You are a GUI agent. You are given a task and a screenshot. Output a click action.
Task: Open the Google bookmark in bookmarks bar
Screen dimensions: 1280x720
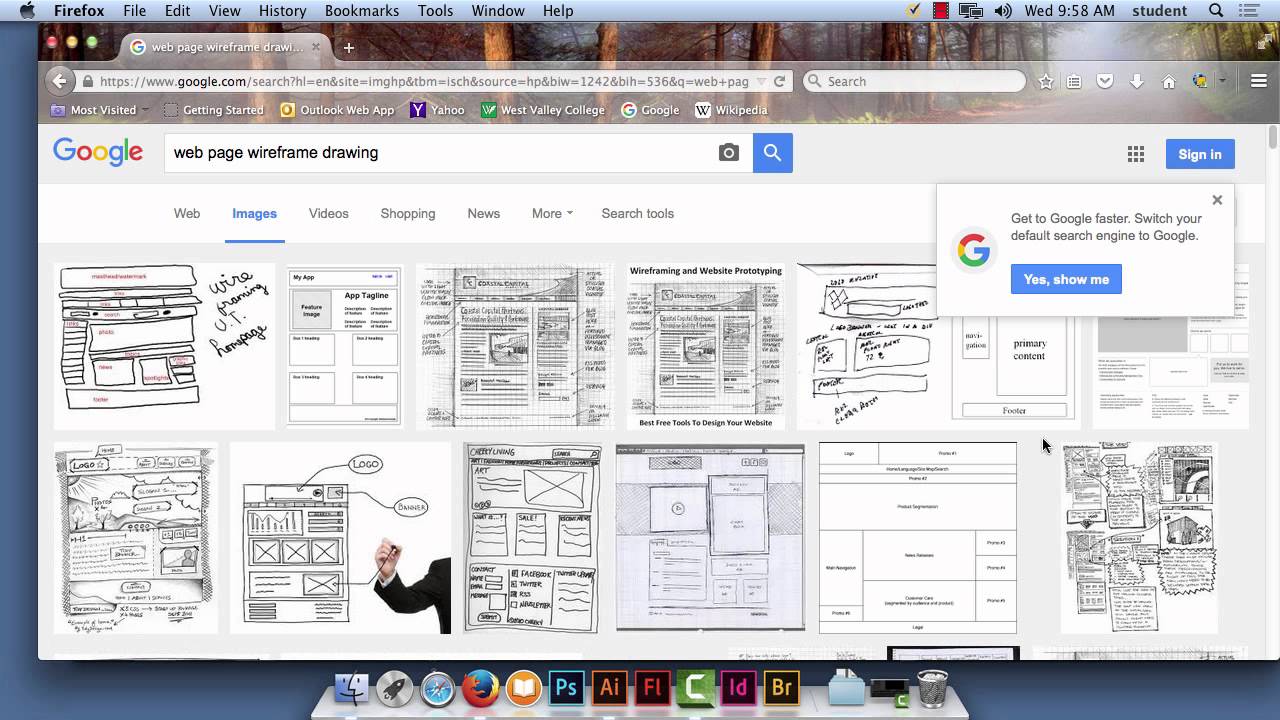(x=650, y=110)
